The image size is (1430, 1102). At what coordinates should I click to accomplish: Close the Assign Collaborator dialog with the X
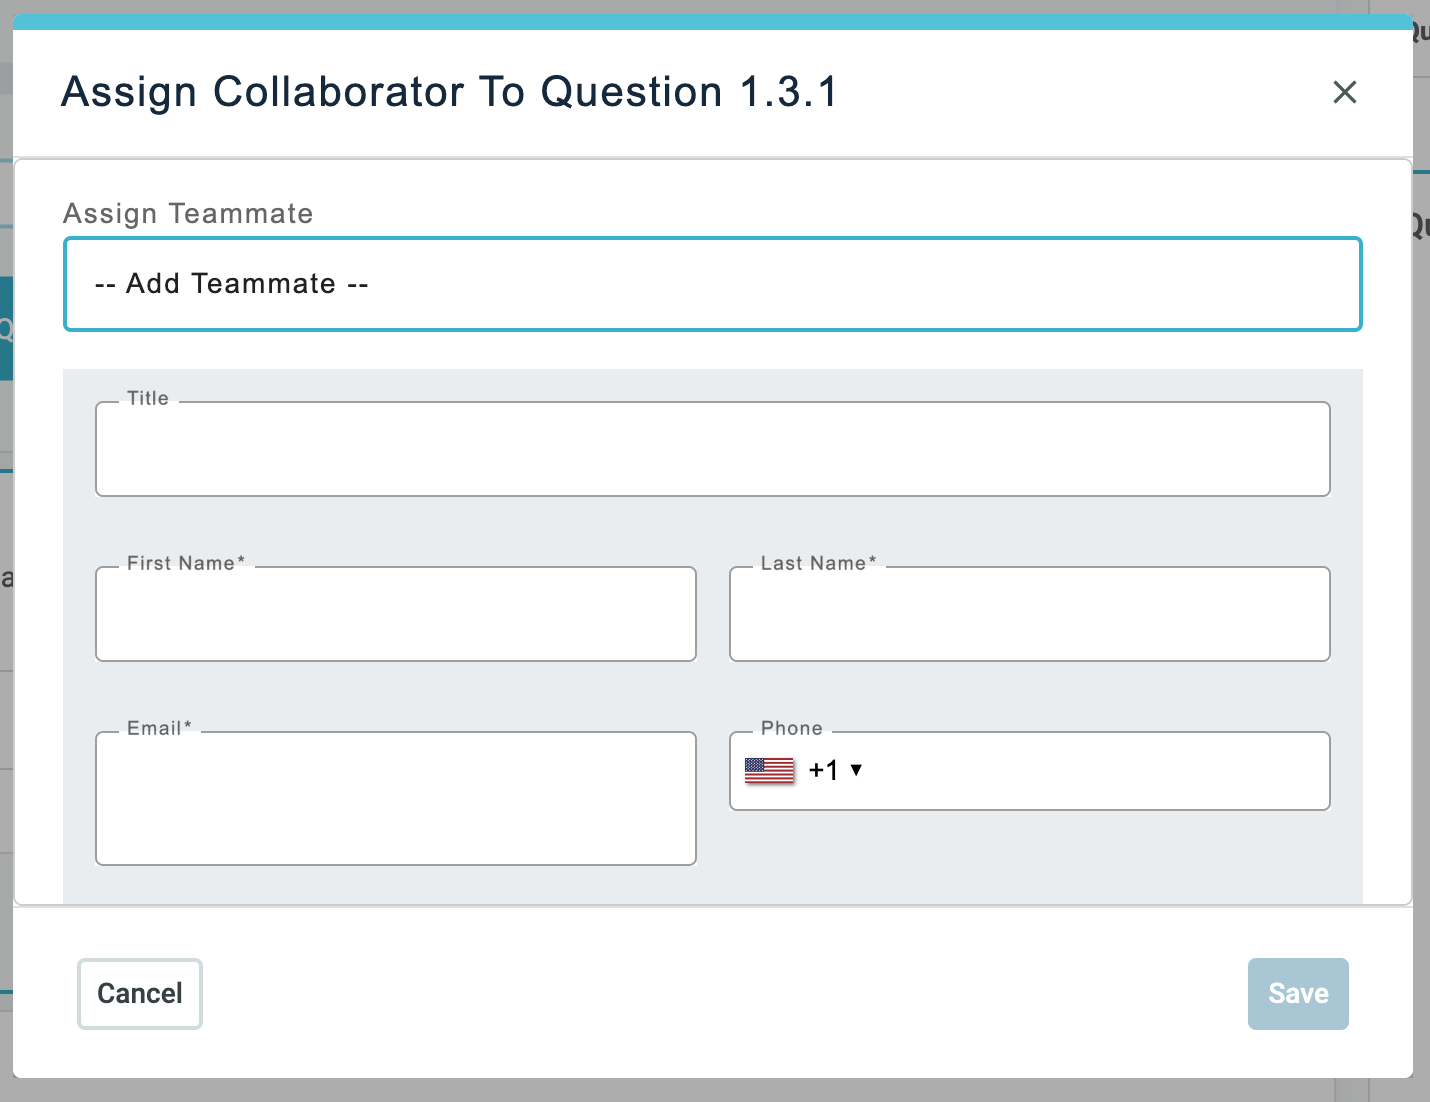[x=1345, y=92]
